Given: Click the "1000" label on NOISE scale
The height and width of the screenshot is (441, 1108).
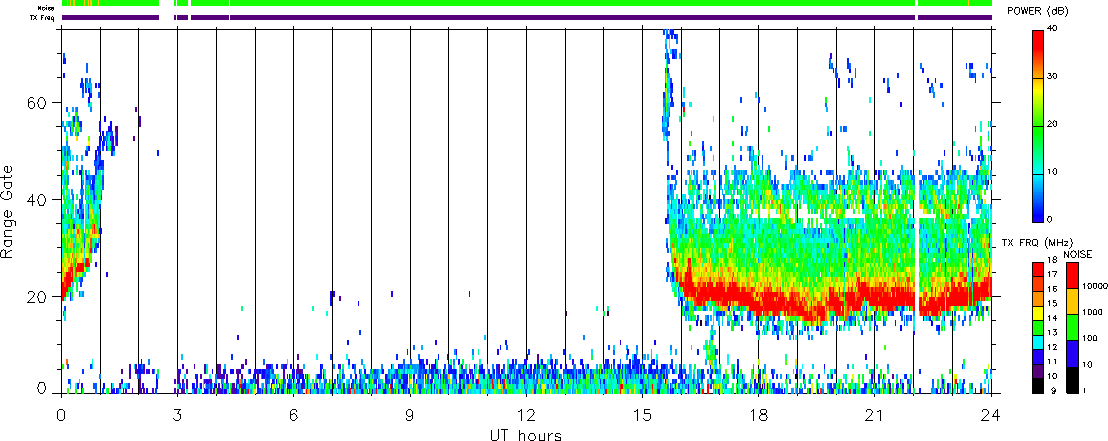Looking at the screenshot, I should 1091,312.
